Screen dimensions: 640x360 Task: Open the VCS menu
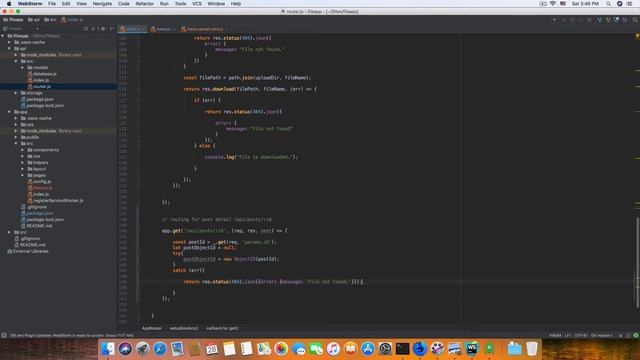pos(197,4)
